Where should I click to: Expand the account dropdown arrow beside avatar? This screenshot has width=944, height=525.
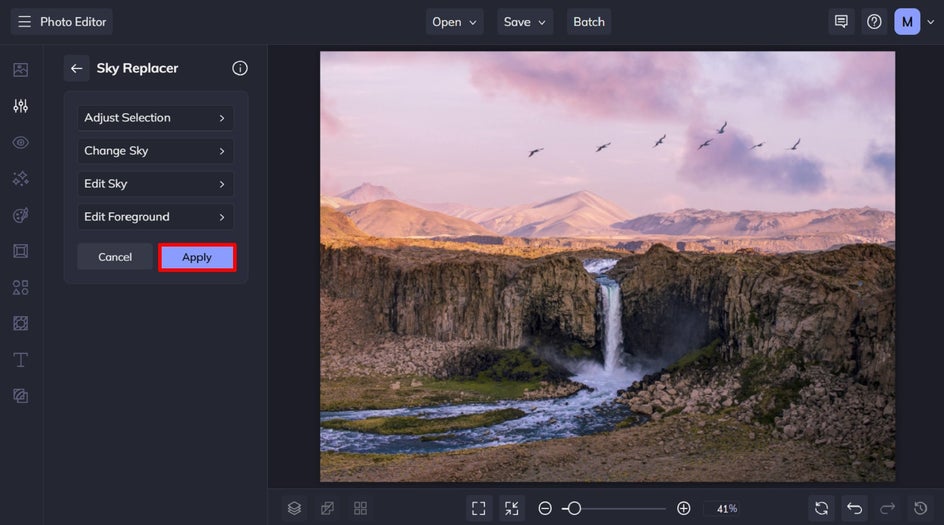(x=931, y=22)
